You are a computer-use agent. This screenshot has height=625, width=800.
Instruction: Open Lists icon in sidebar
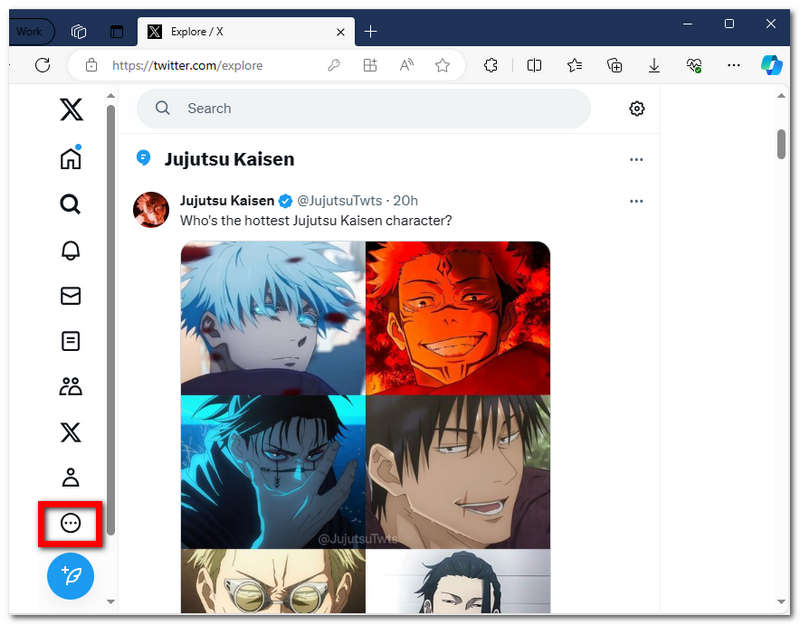coord(70,341)
